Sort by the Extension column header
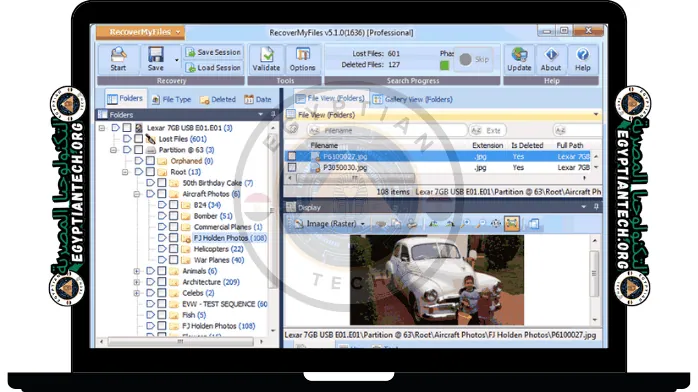 [x=487, y=145]
